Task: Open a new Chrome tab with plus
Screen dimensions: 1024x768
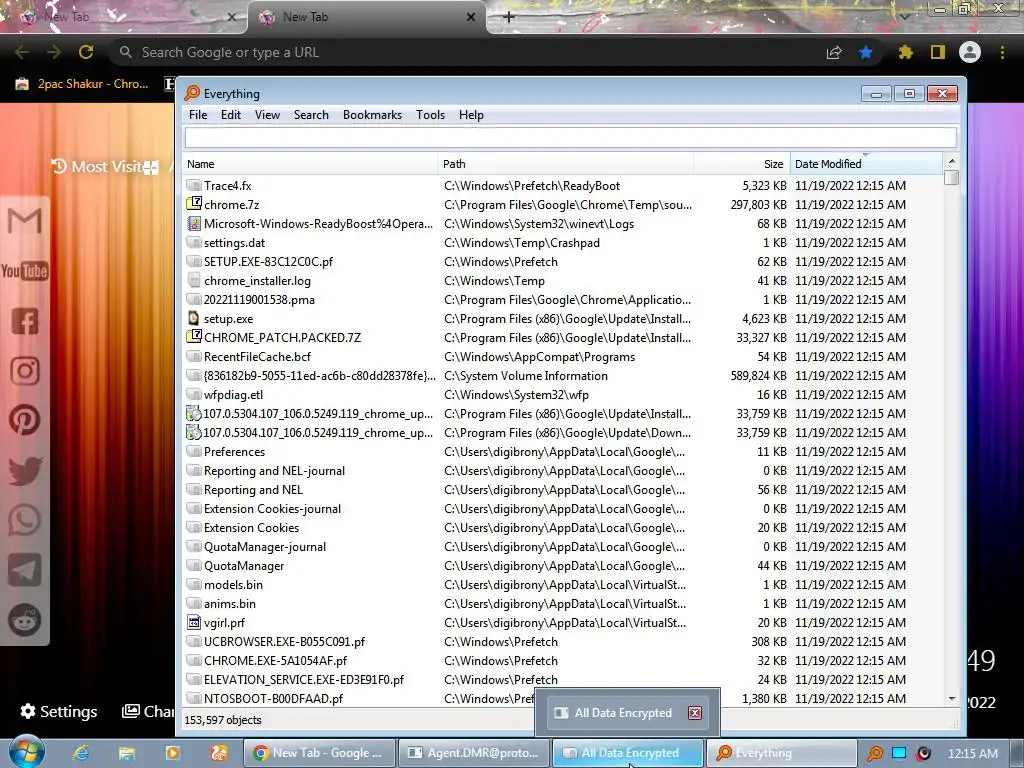Action: (x=509, y=17)
